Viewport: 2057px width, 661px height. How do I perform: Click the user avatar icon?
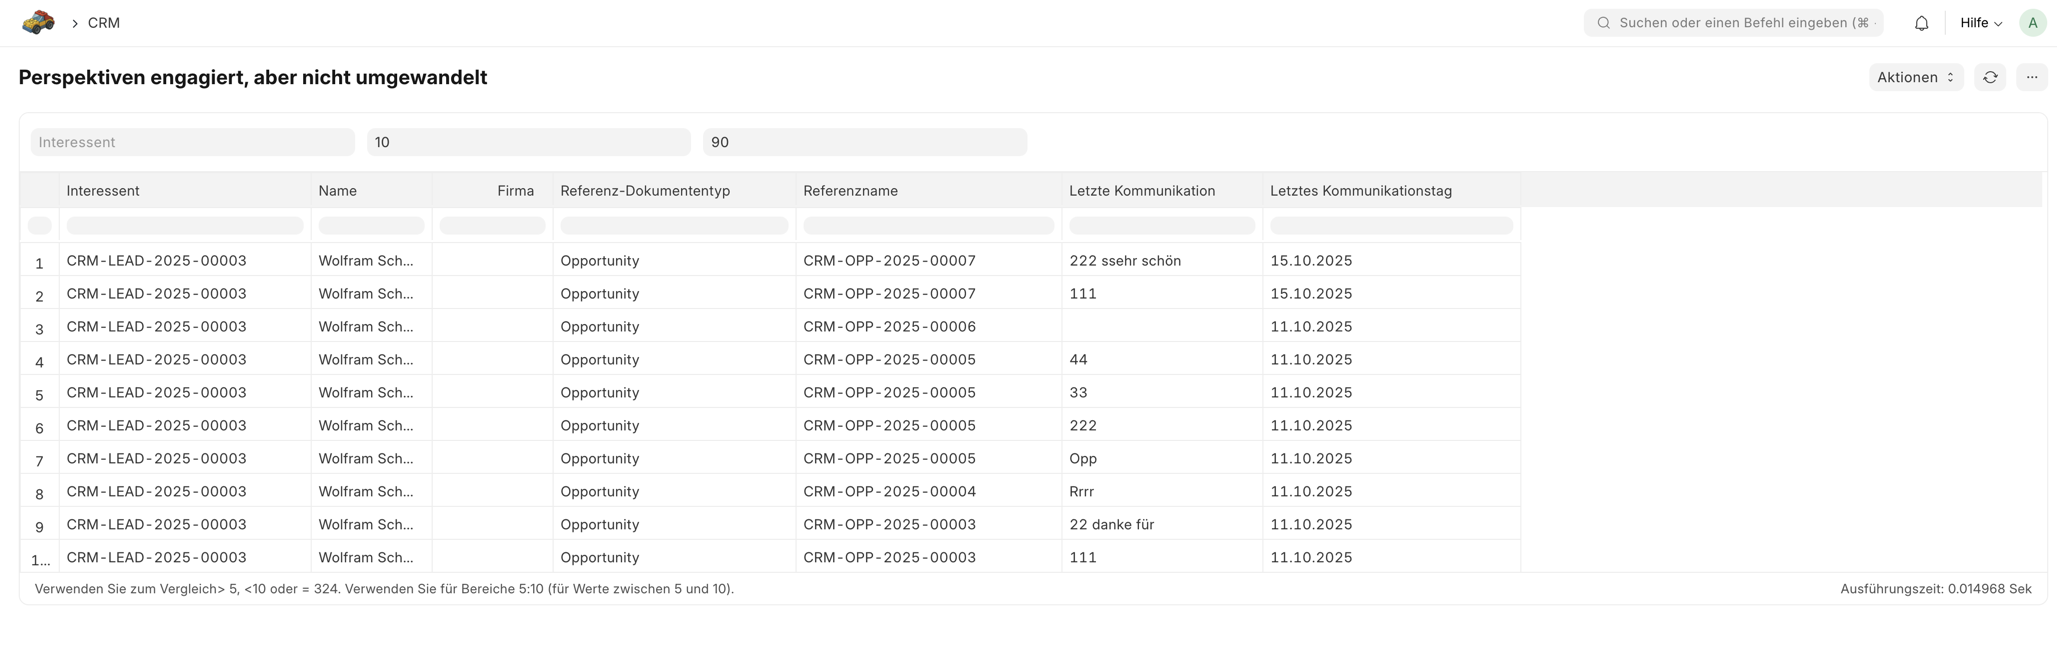[x=2032, y=23]
